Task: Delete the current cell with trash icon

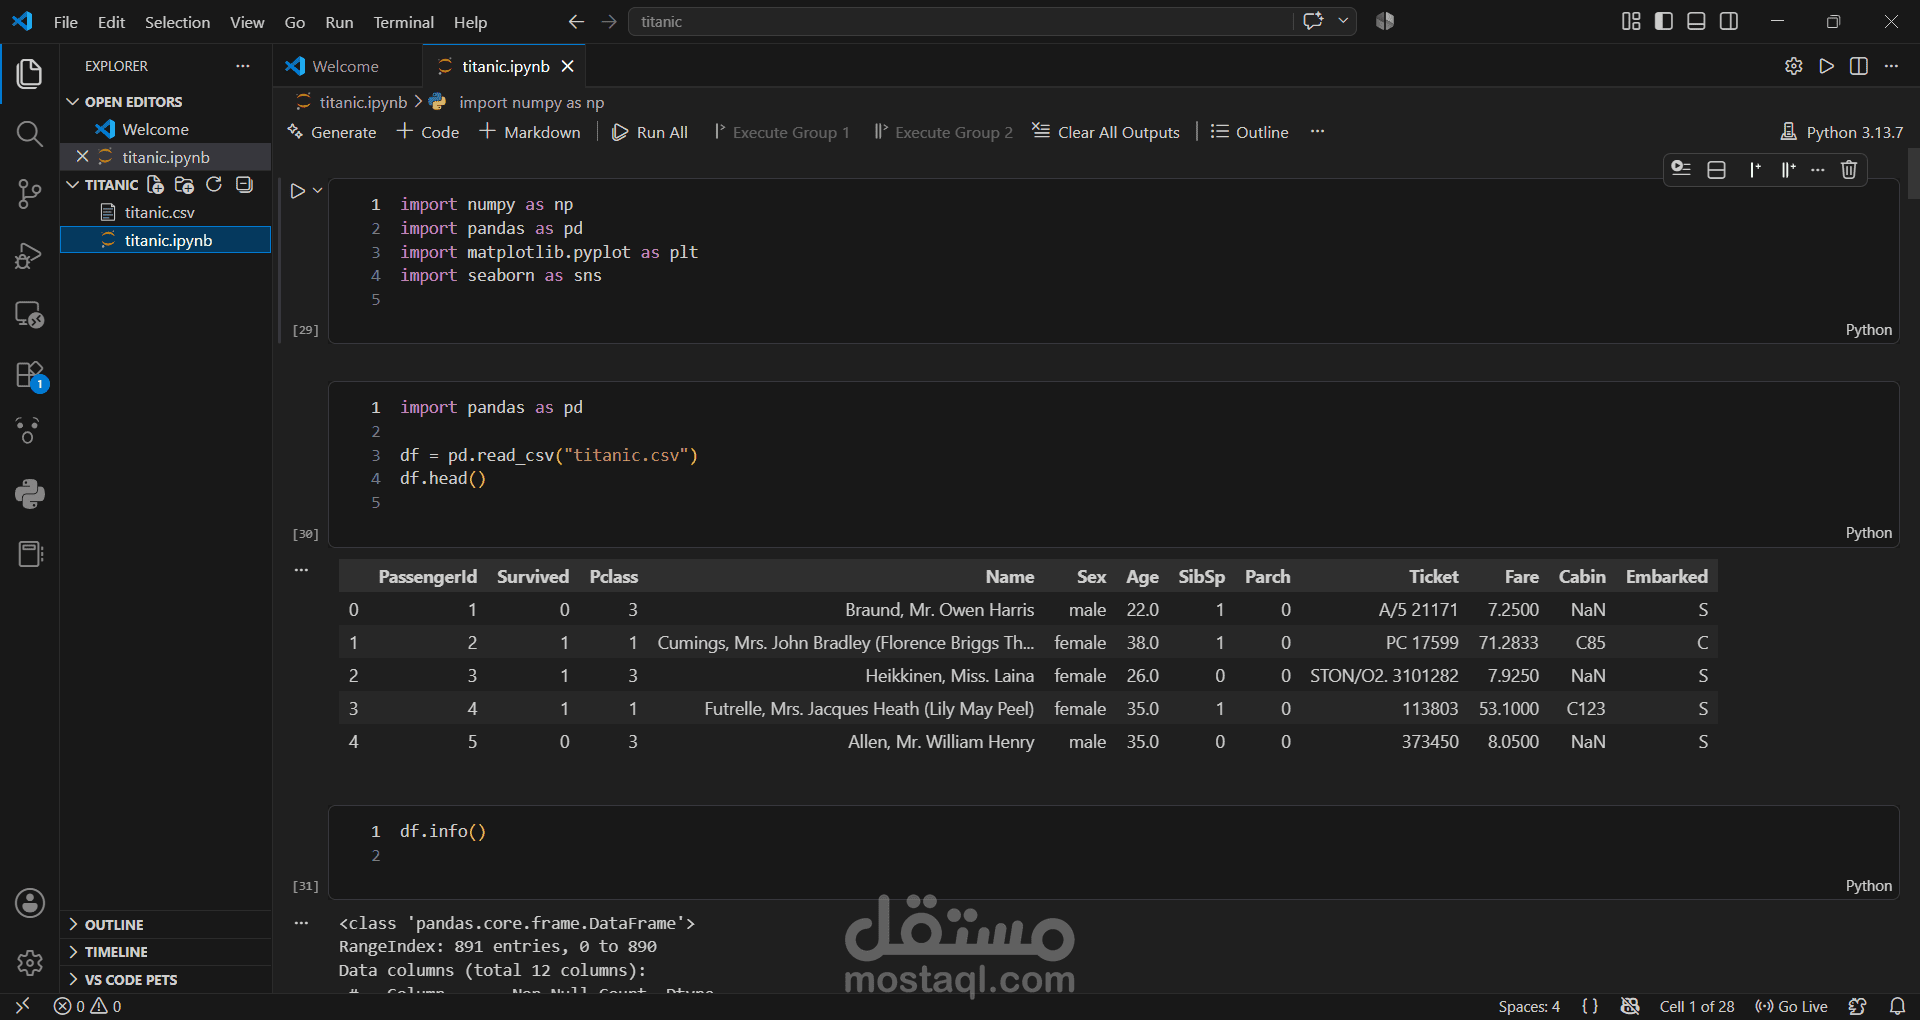Action: click(x=1849, y=170)
